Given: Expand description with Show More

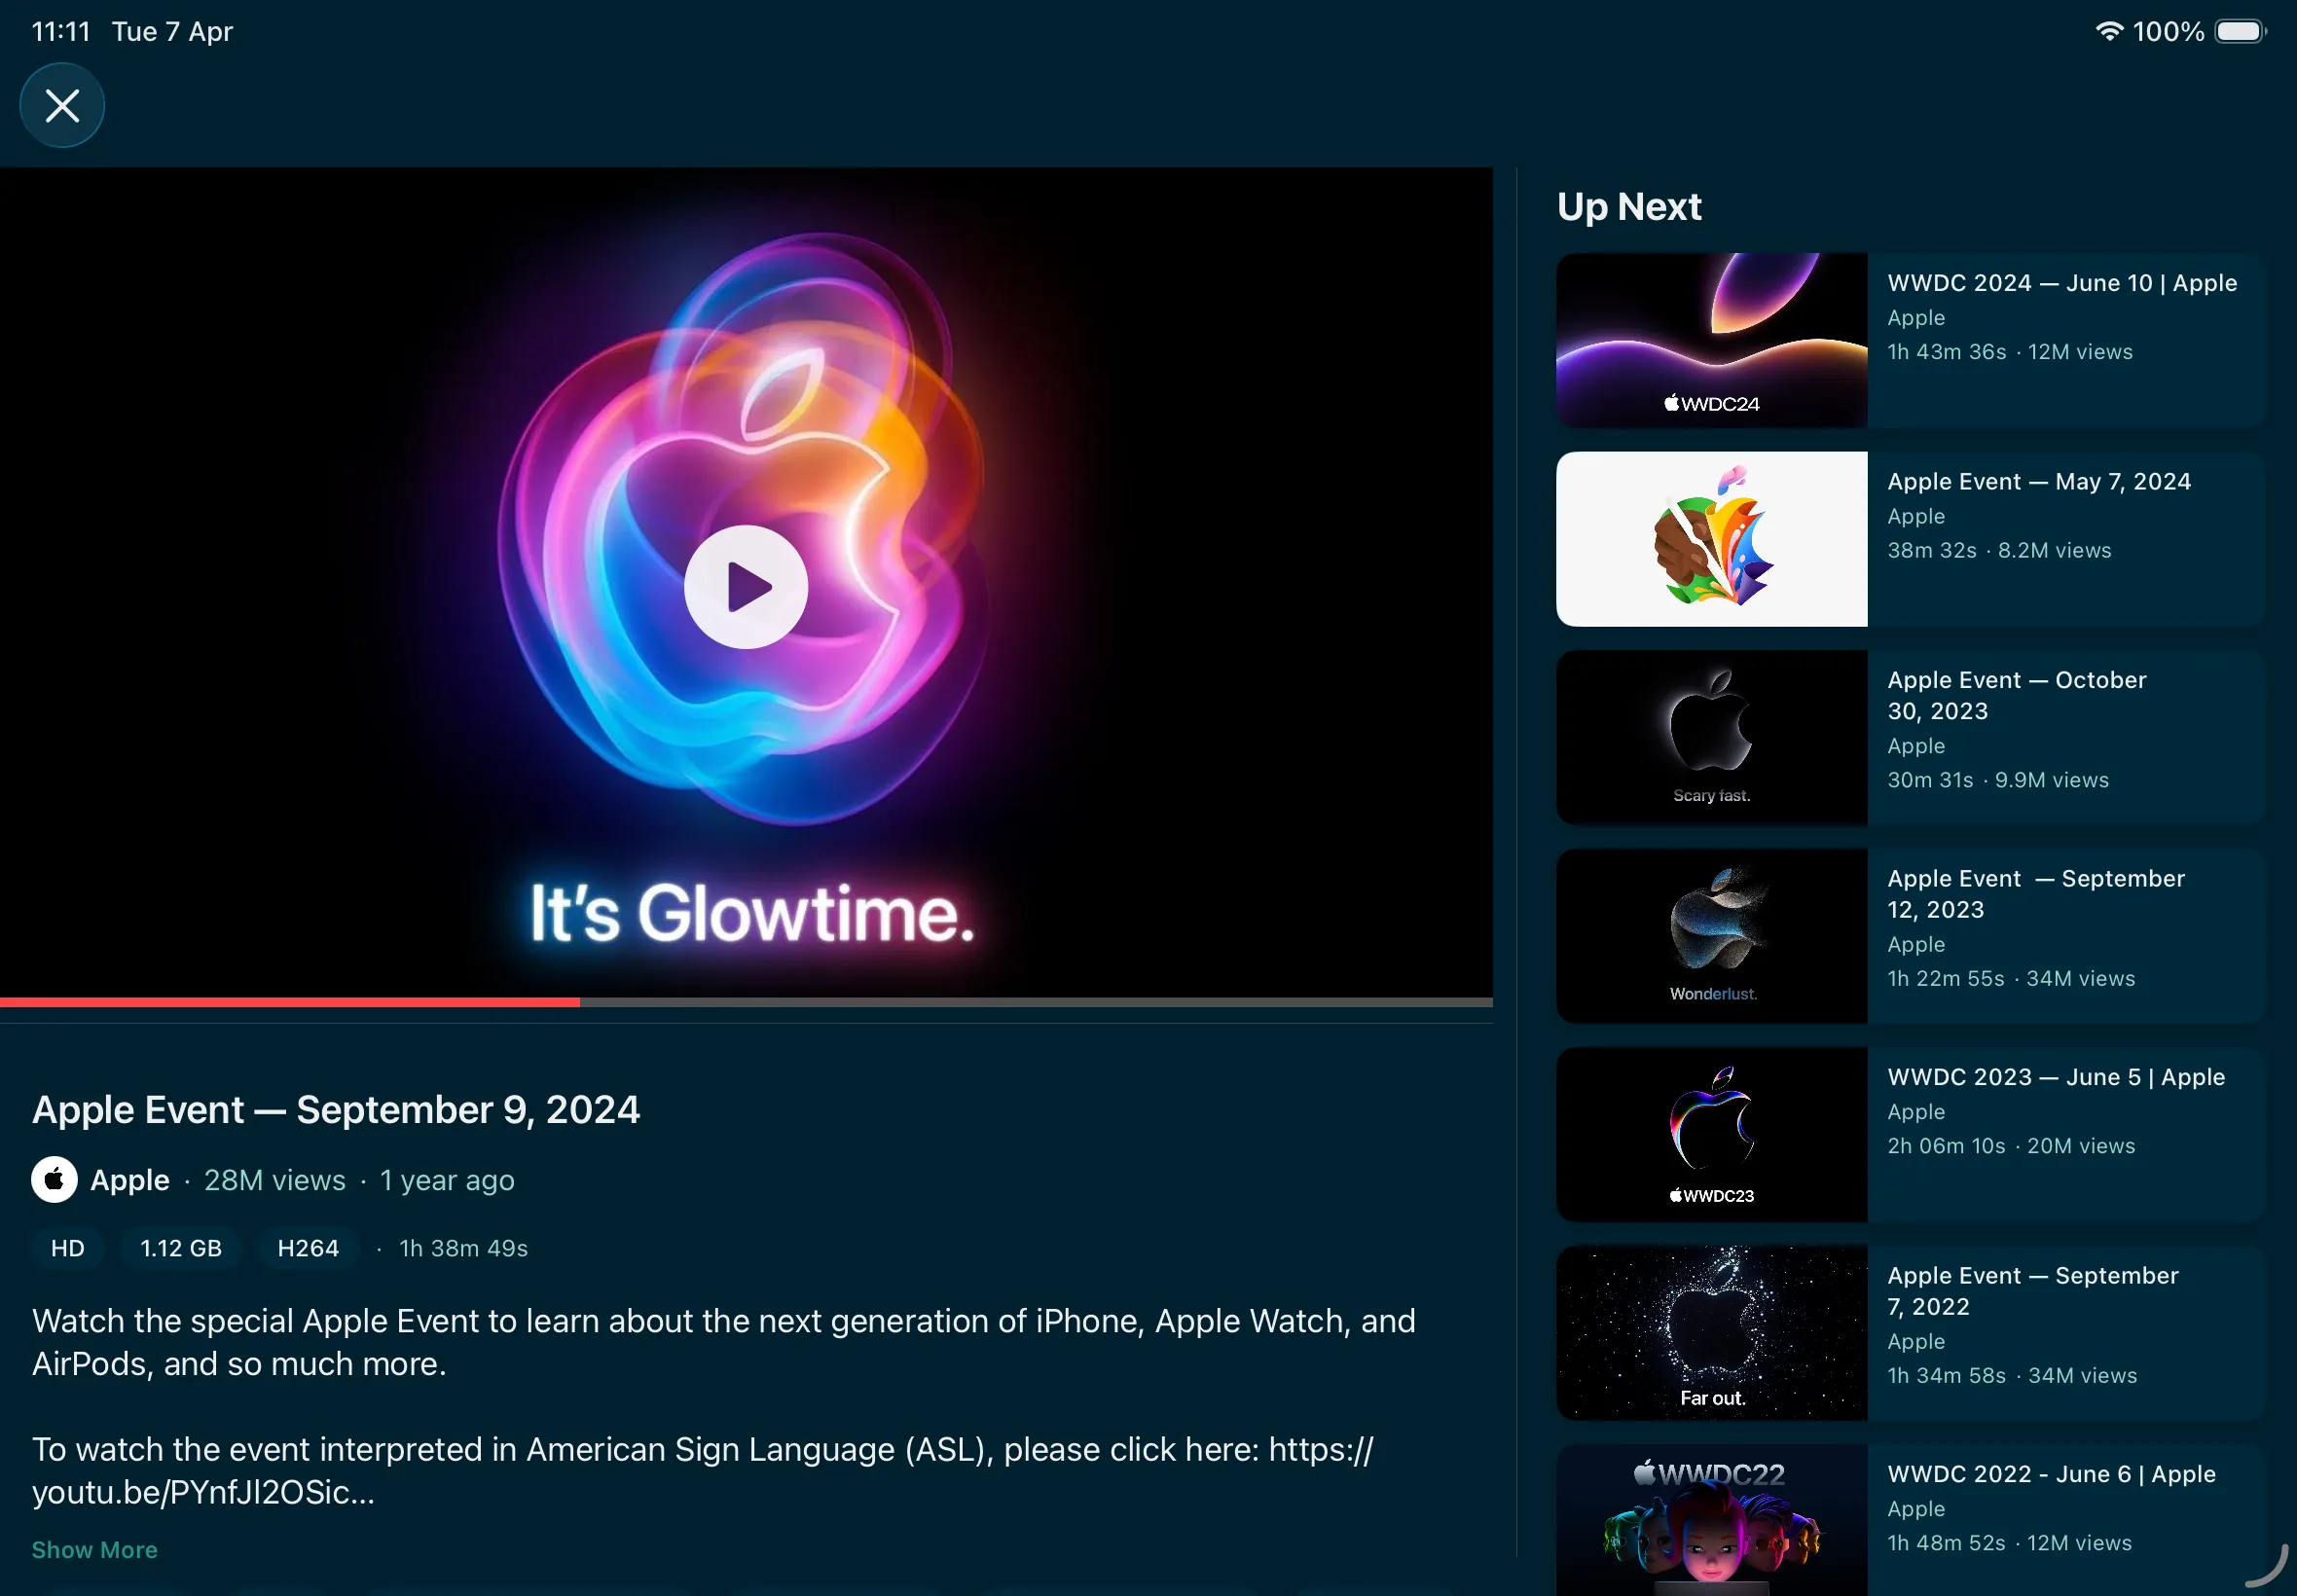Looking at the screenshot, I should pyautogui.click(x=94, y=1549).
